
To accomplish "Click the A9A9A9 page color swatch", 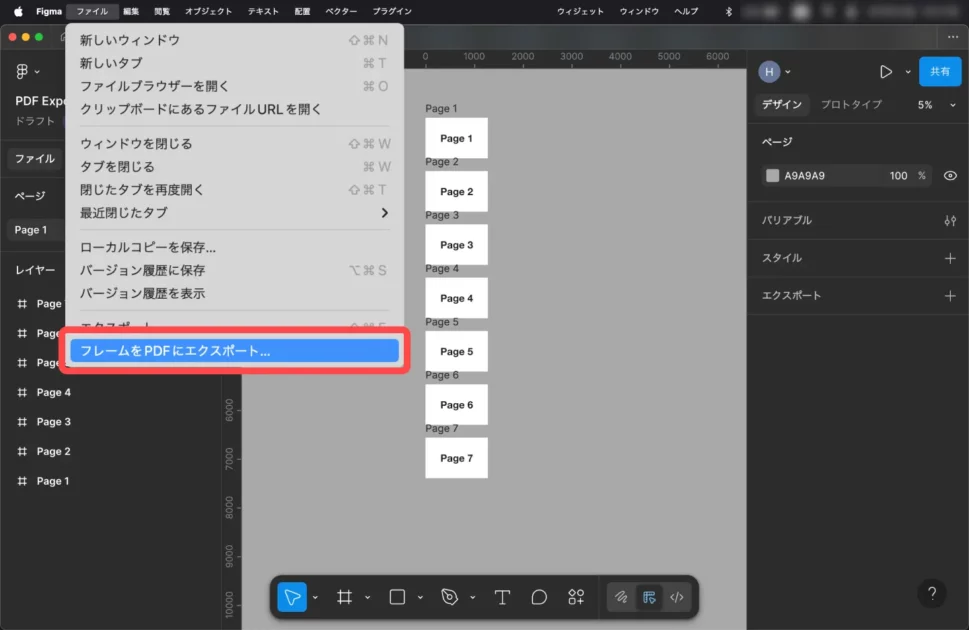I will point(772,176).
